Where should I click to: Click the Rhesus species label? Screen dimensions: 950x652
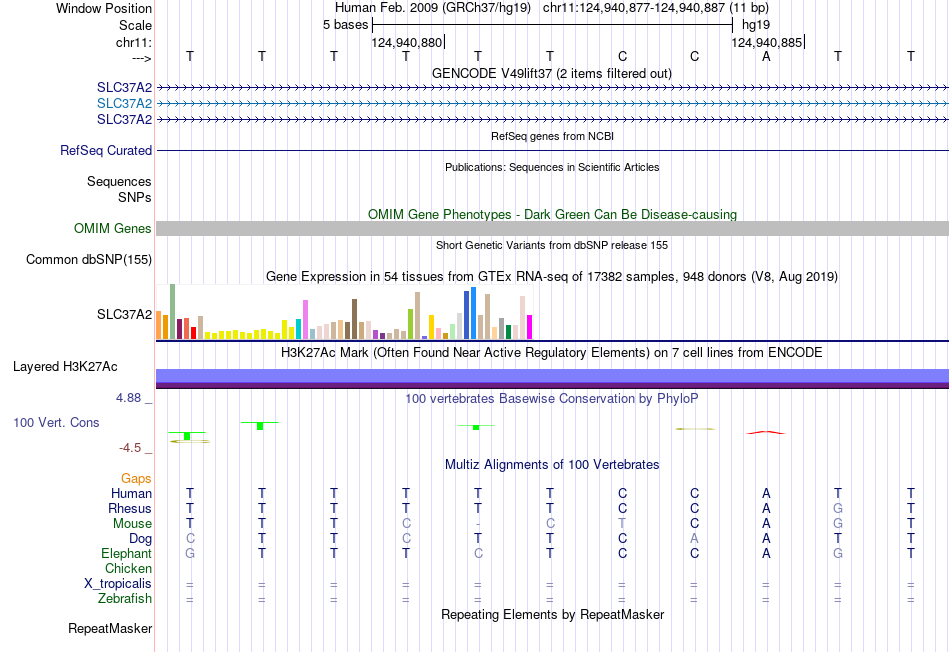point(130,508)
